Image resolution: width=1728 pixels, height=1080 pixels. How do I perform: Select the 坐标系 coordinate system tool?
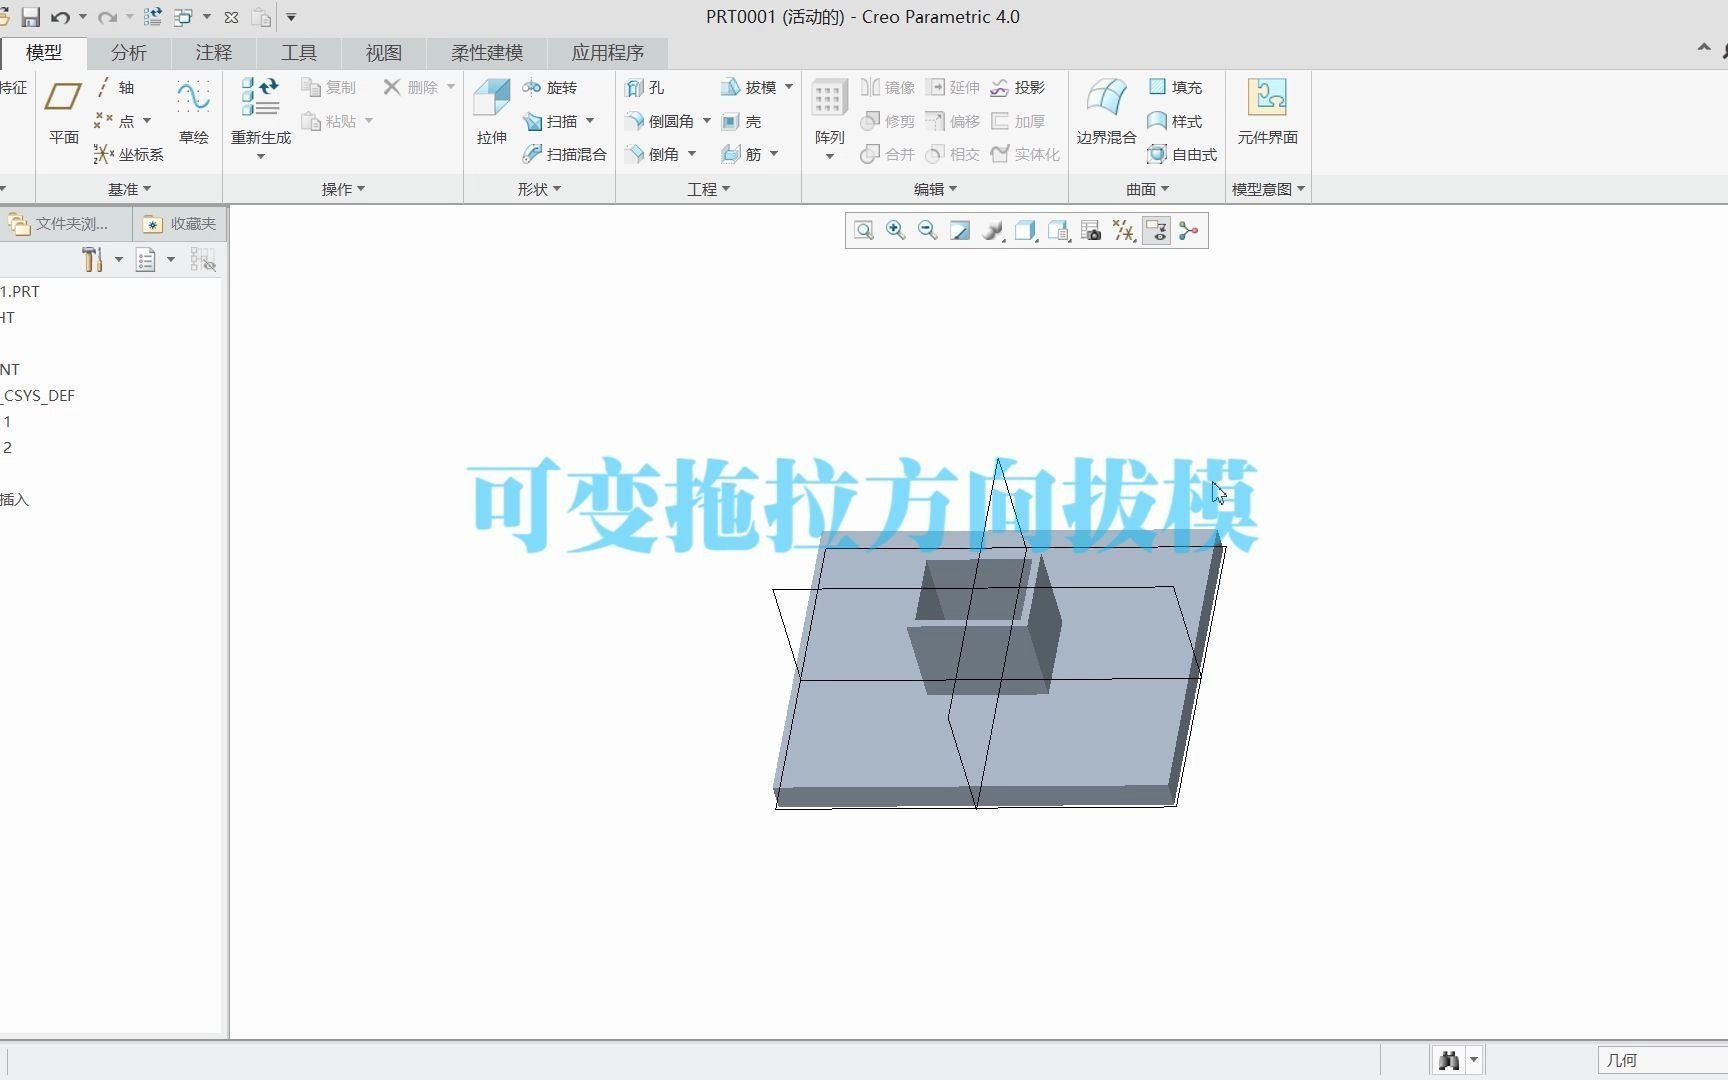pyautogui.click(x=128, y=154)
